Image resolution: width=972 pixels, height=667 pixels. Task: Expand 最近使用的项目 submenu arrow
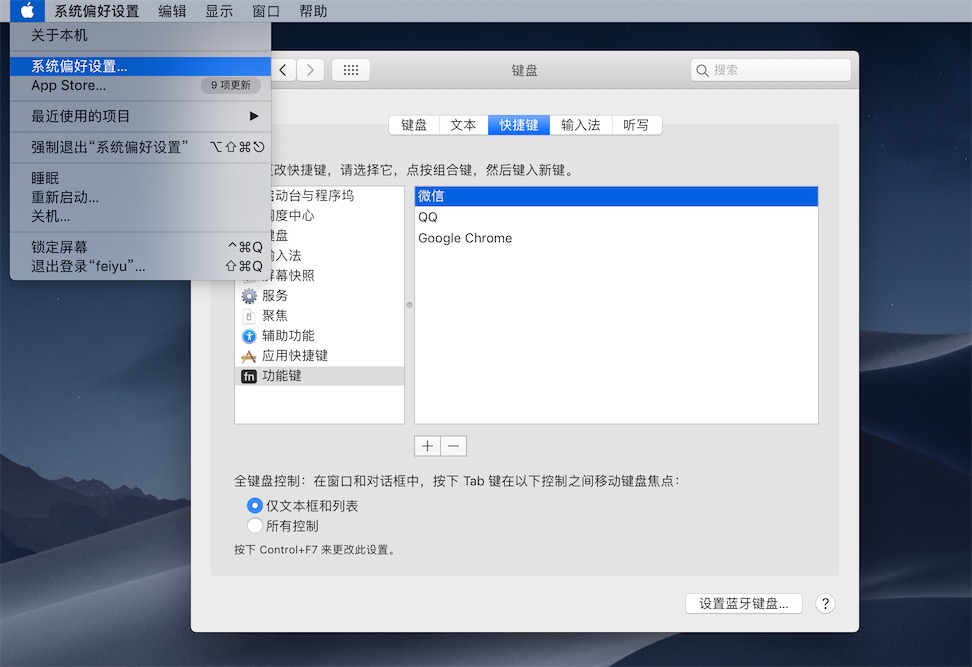254,116
